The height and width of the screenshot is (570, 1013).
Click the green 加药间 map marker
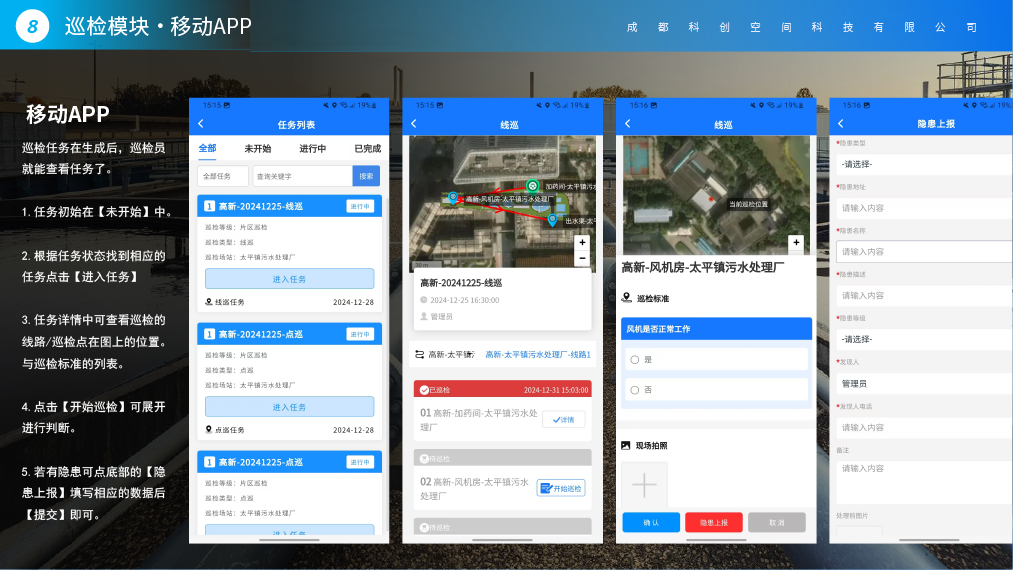533,185
